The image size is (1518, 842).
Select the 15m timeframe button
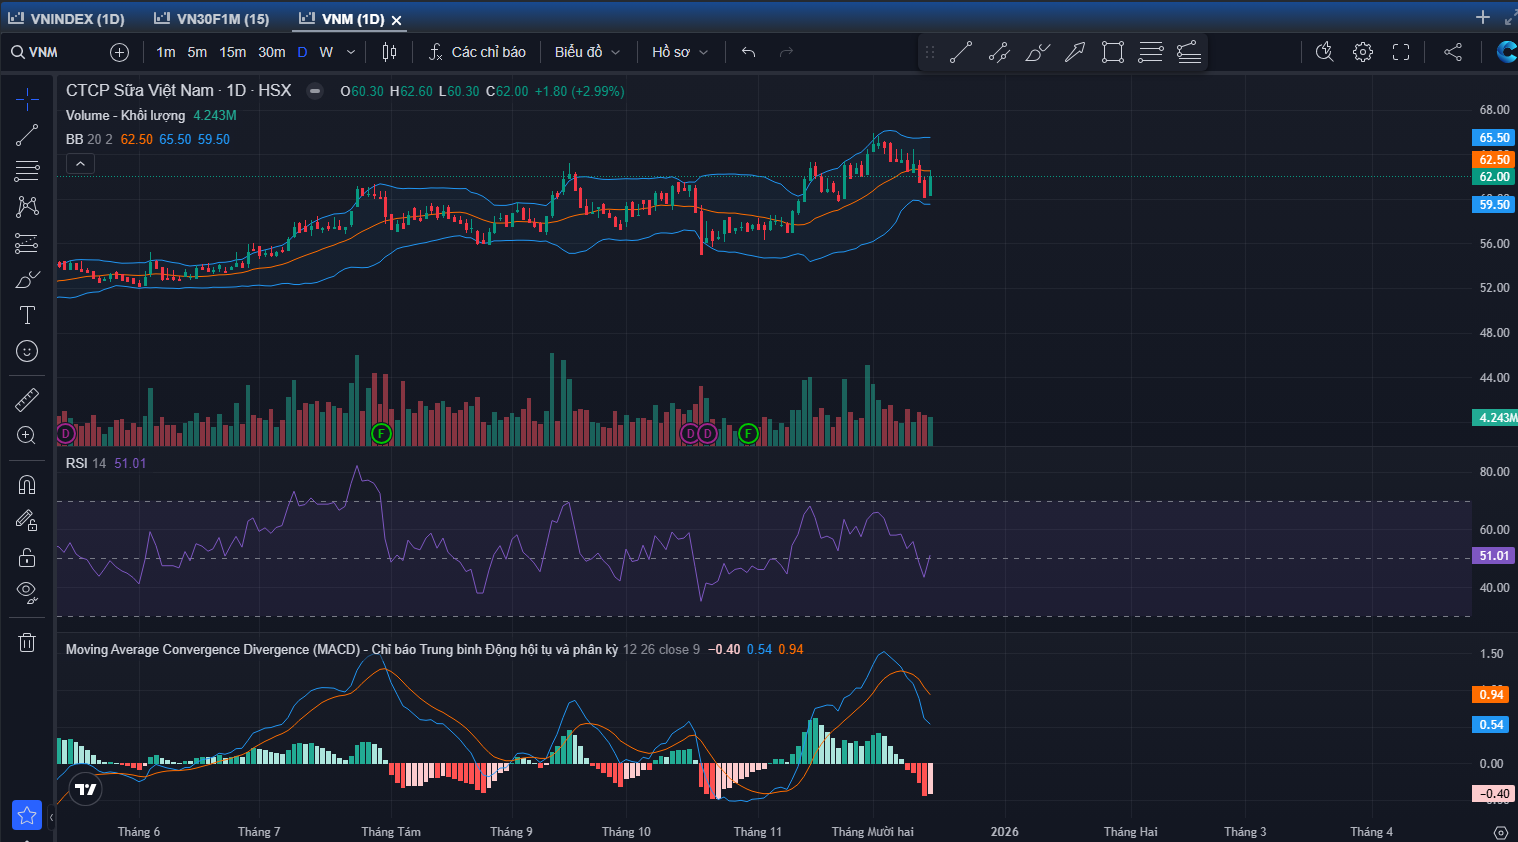[232, 52]
